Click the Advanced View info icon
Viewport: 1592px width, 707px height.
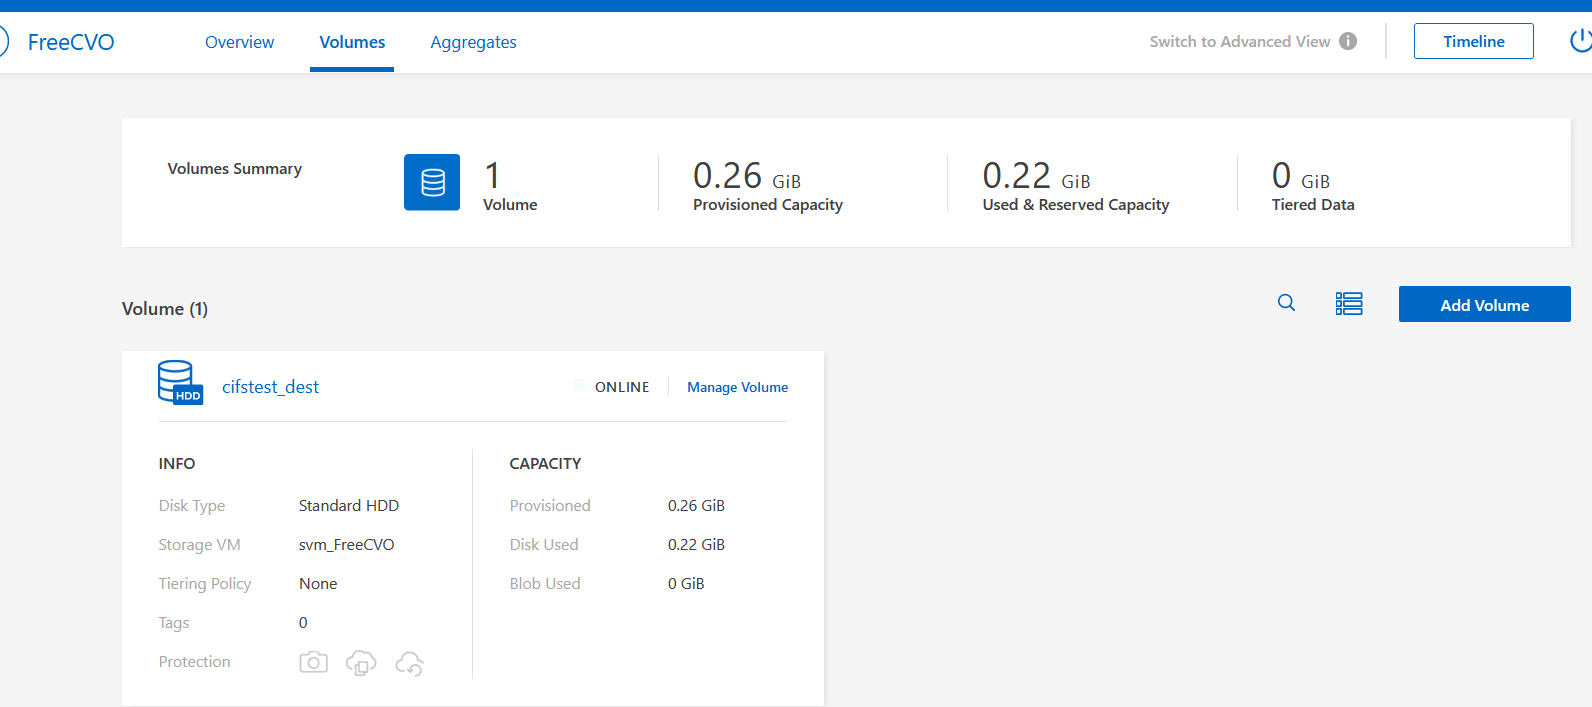[1348, 41]
